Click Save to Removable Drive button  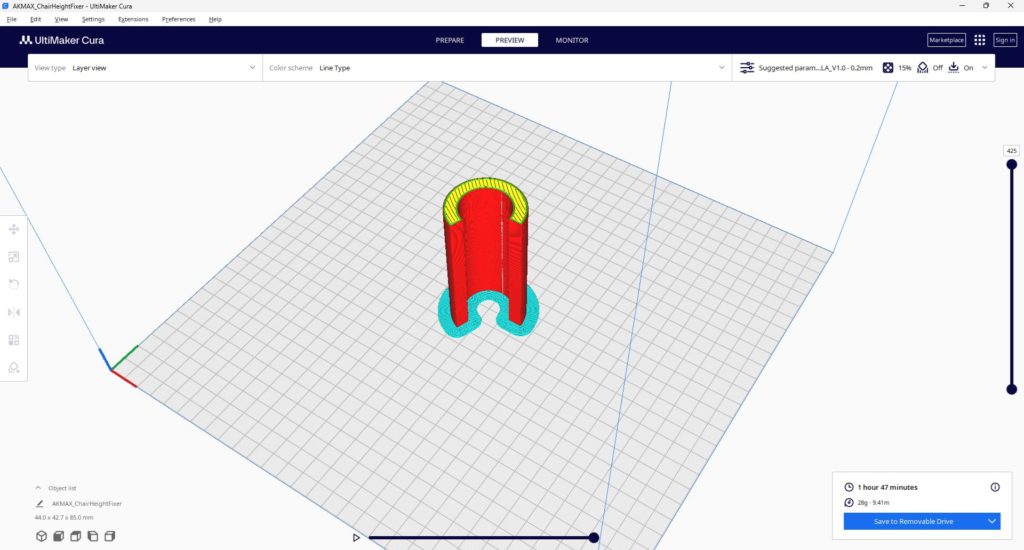912,521
